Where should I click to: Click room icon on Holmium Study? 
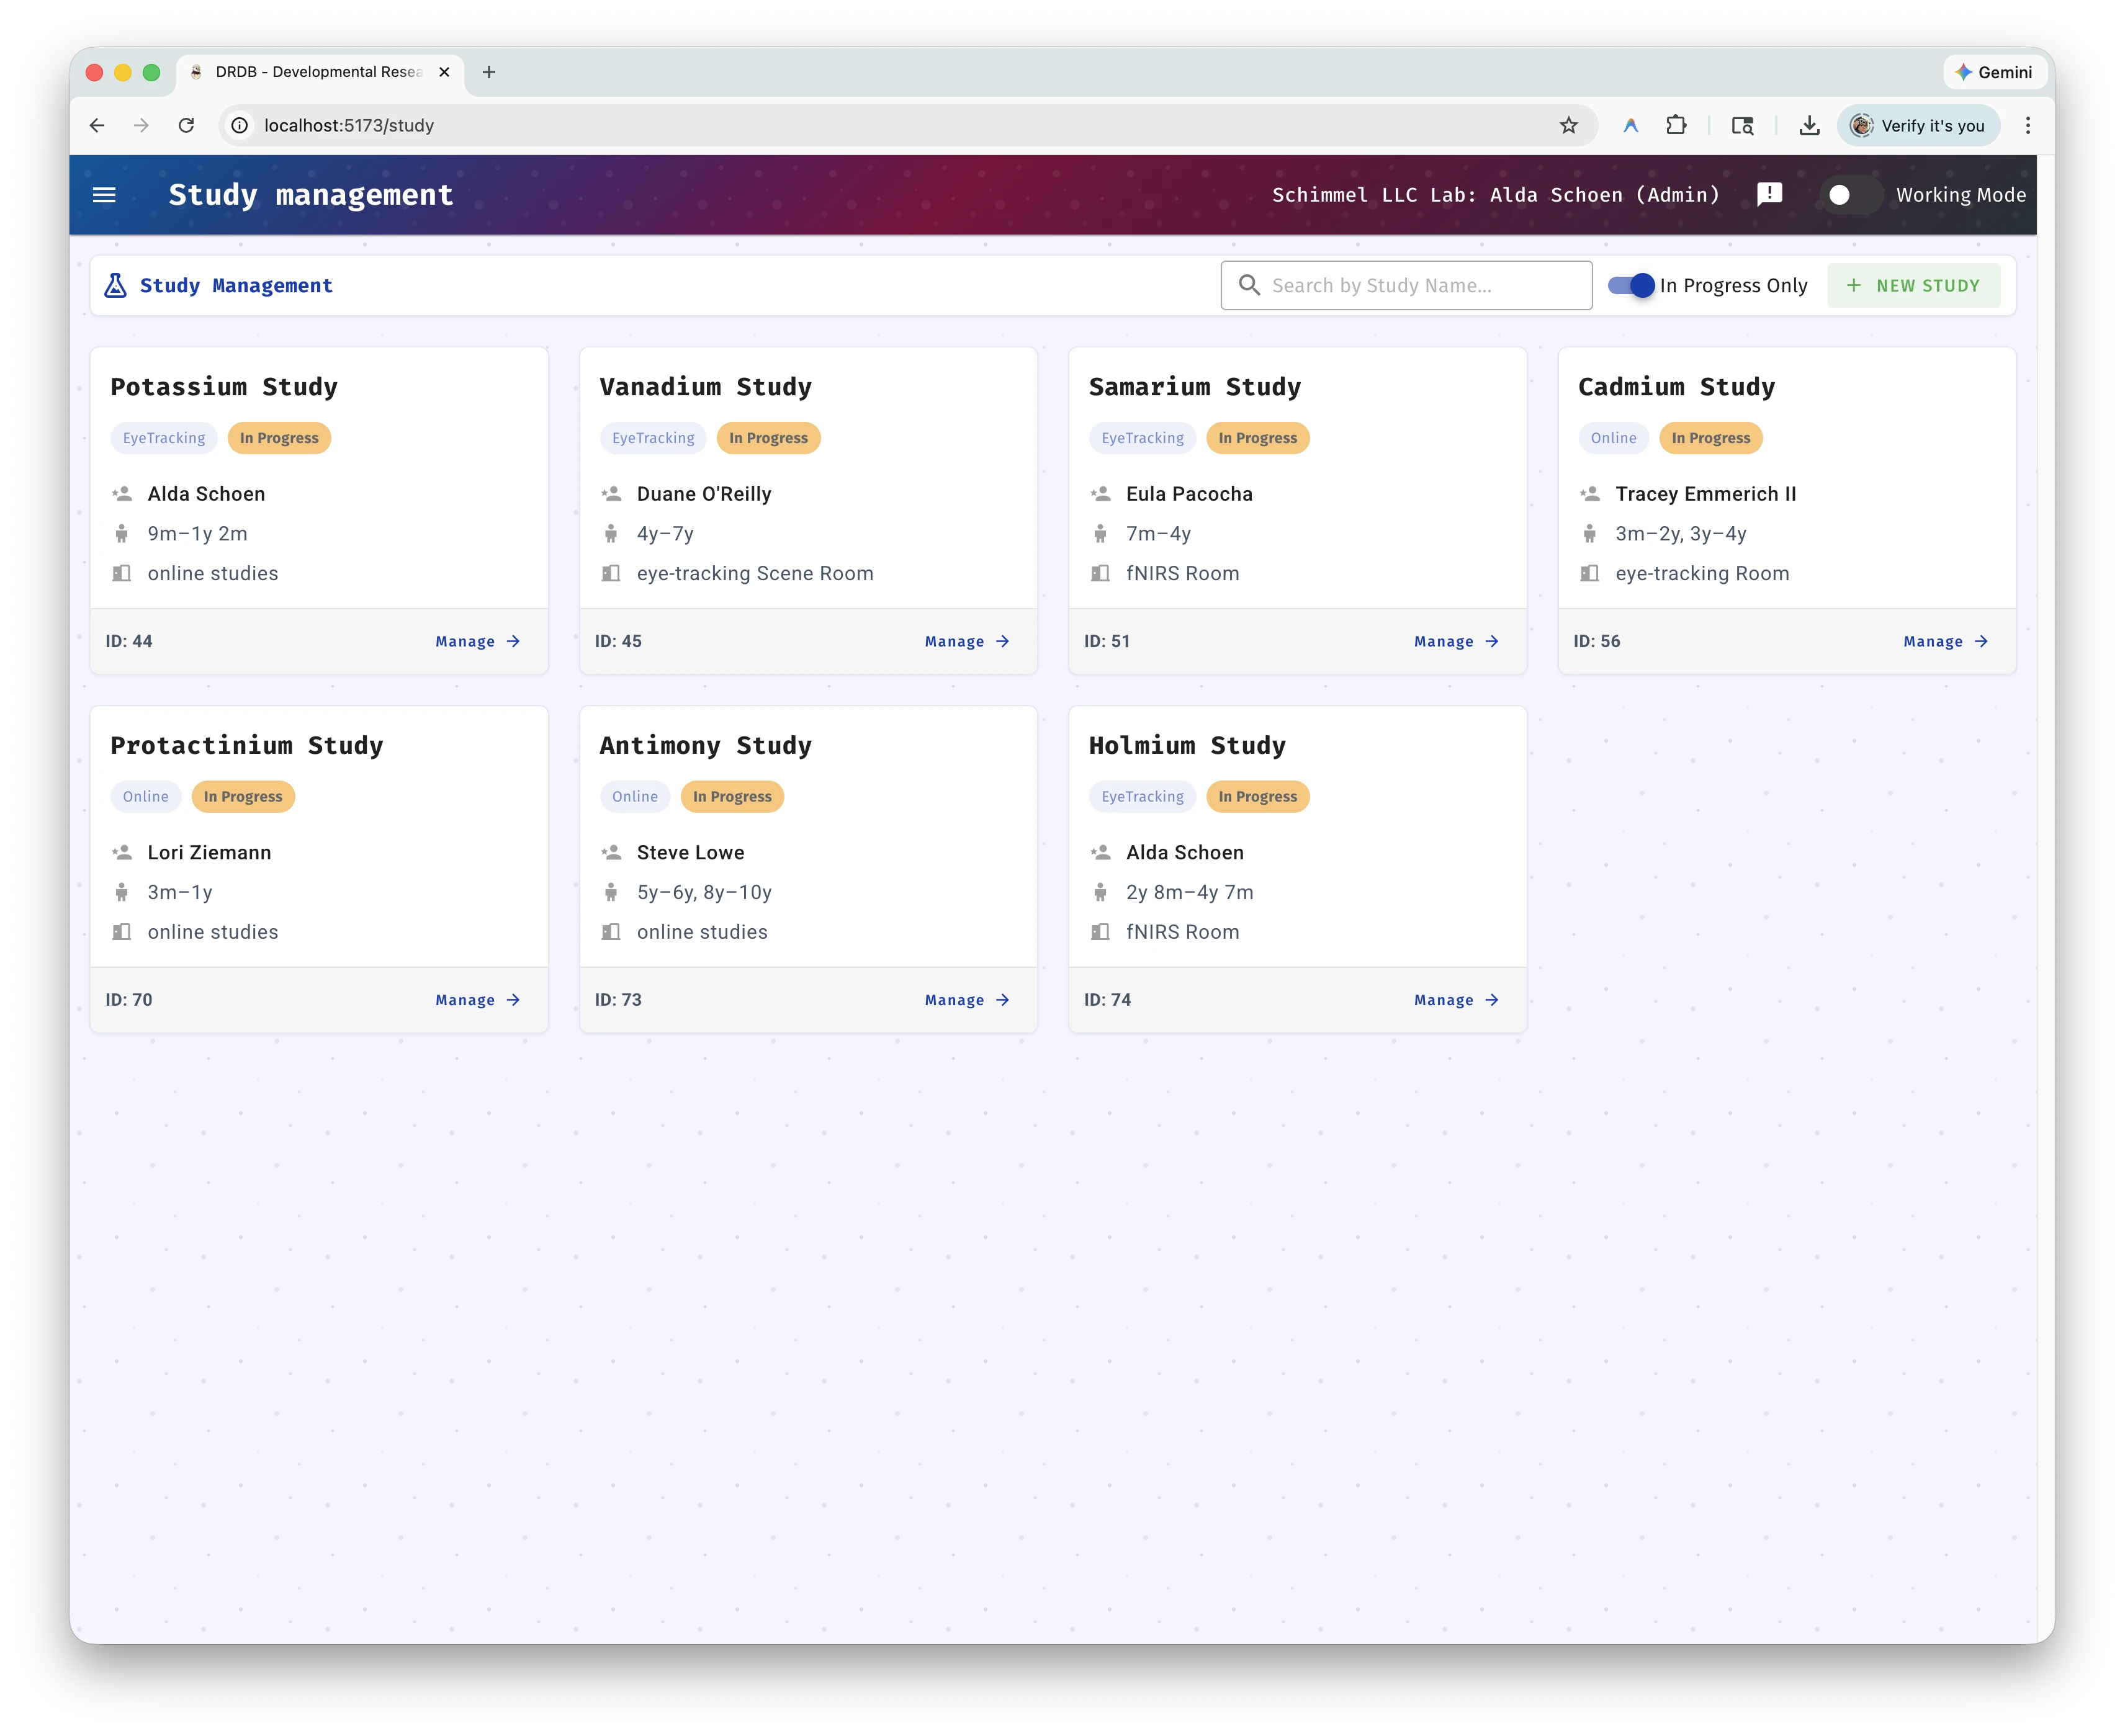point(1100,932)
